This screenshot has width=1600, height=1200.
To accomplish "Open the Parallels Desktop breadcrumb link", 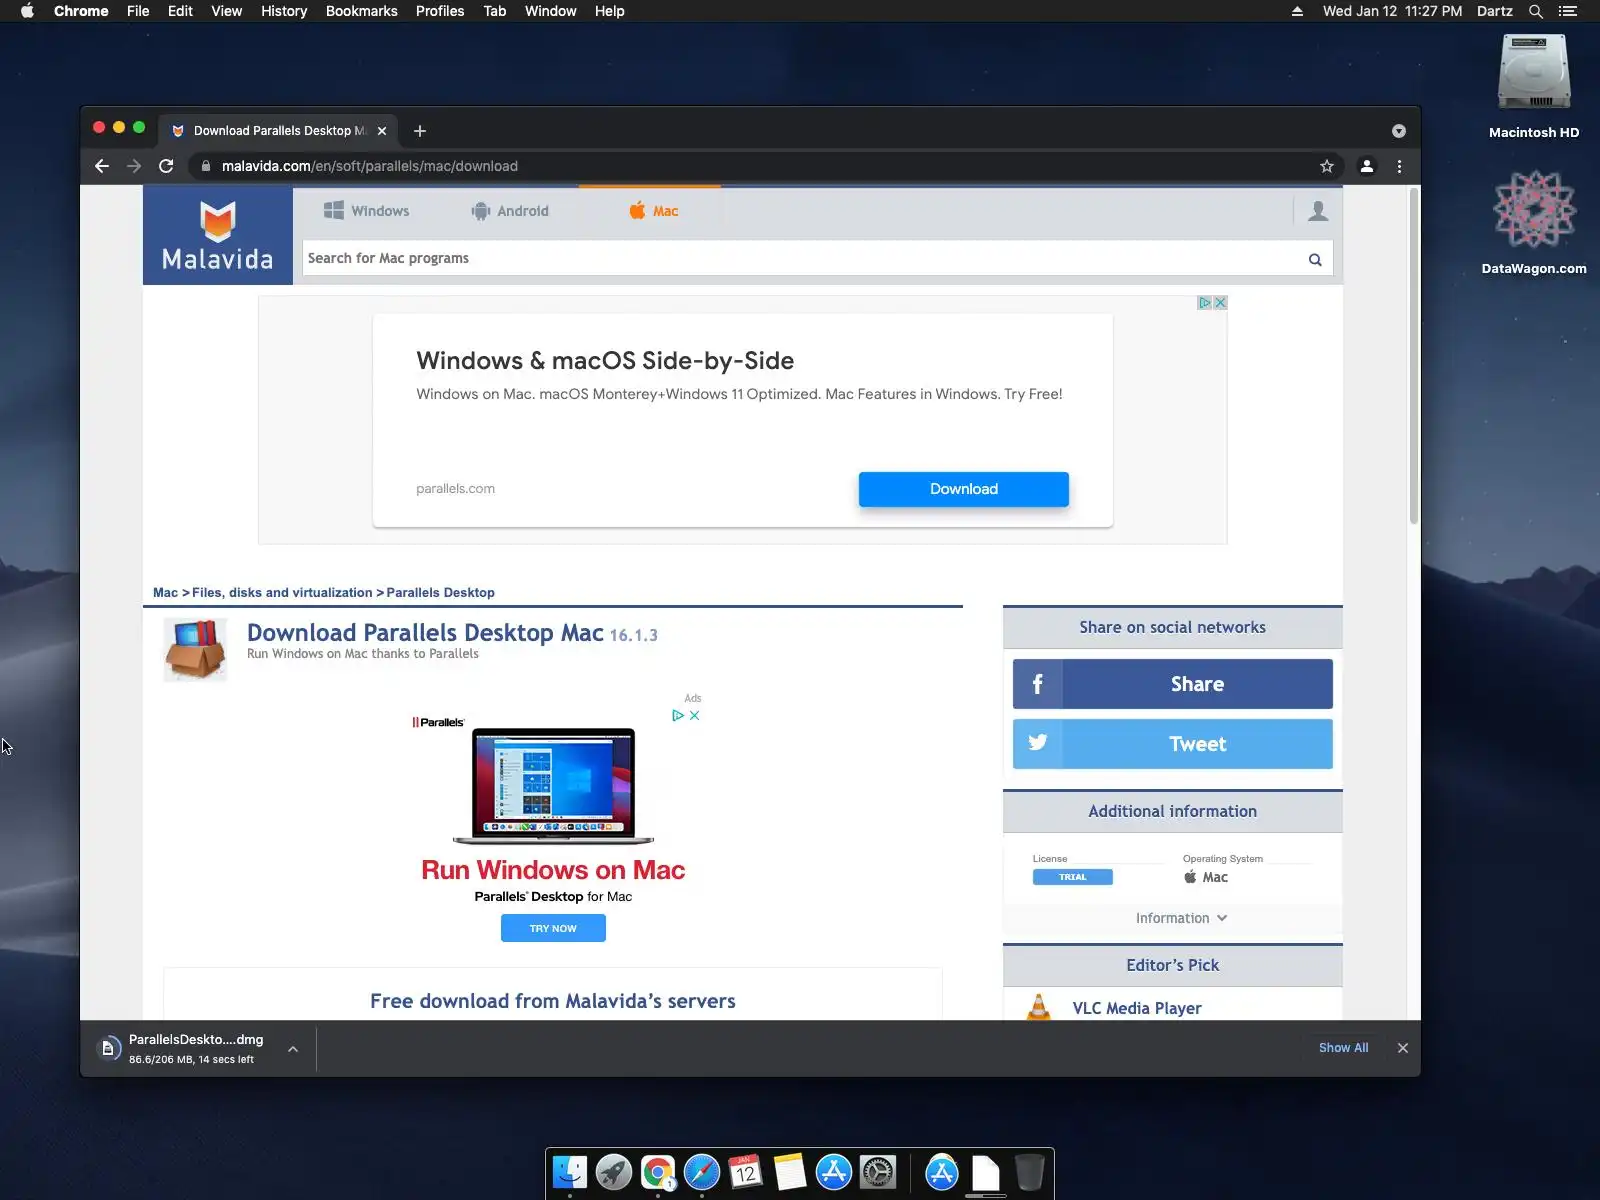I will (x=440, y=593).
